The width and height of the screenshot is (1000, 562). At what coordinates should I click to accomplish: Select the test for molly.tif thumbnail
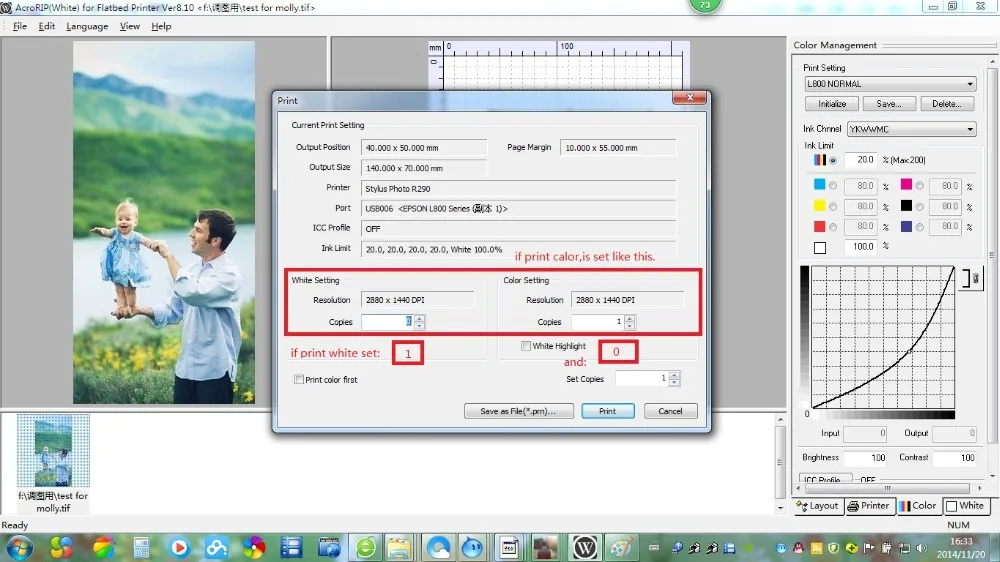[x=53, y=452]
